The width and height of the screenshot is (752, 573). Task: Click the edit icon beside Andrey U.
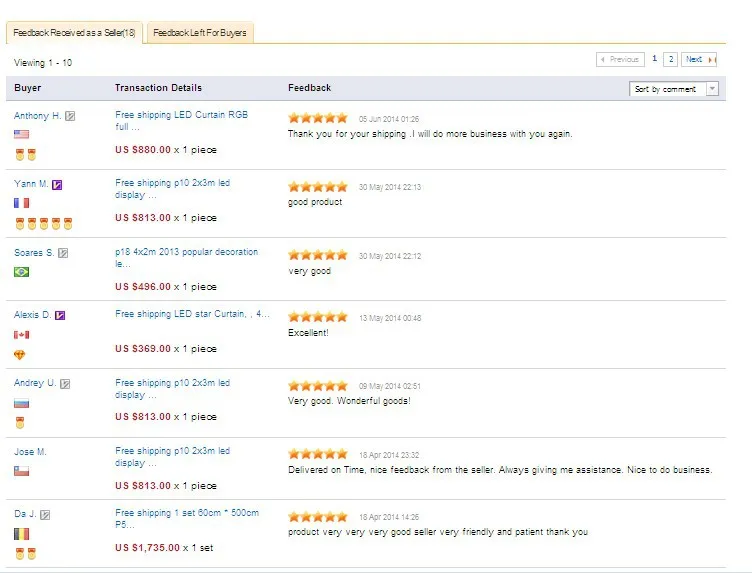(65, 384)
